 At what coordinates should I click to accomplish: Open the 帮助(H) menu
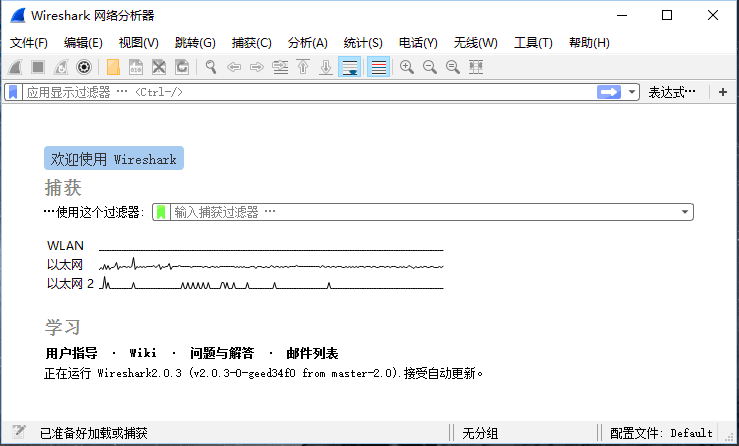(589, 43)
